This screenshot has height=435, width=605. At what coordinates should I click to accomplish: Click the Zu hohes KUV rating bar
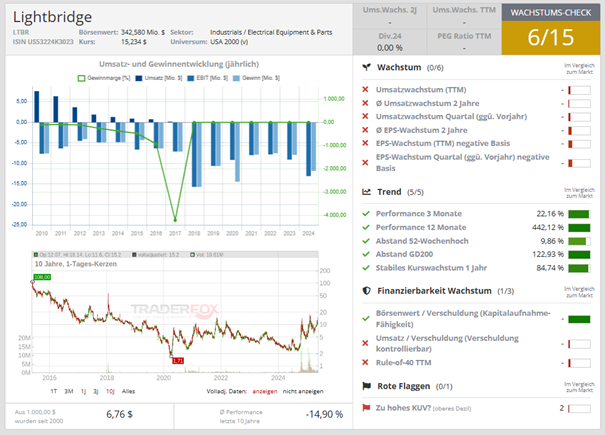[x=579, y=408]
